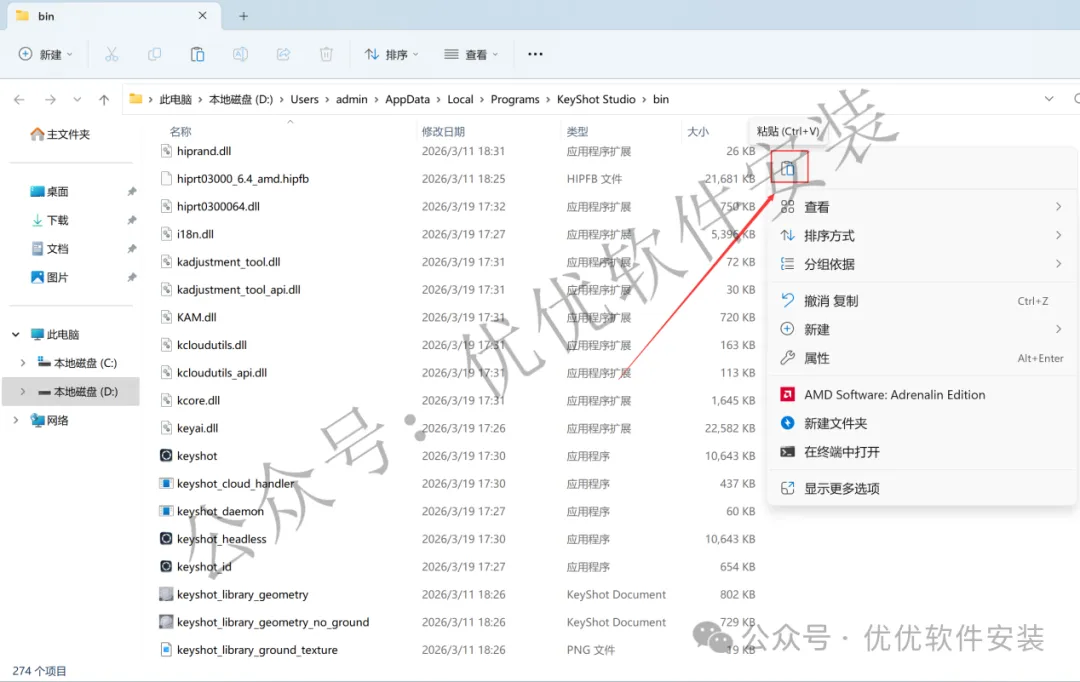The width and height of the screenshot is (1080, 682).
Task: Open 图片 in the sidebar
Action: click(50, 278)
